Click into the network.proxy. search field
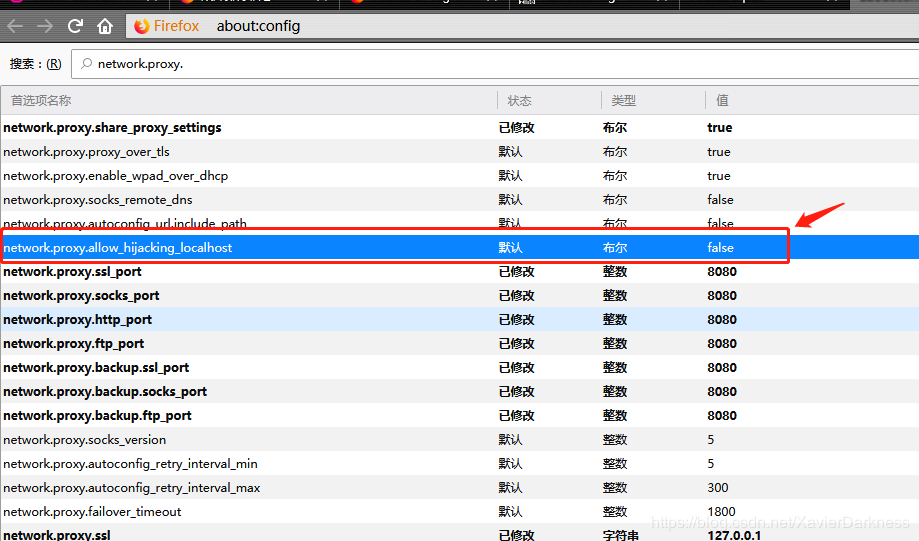The image size is (919, 541). [495, 64]
